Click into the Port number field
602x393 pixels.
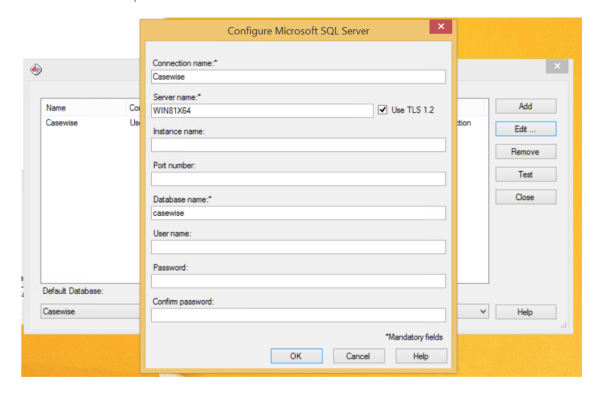298,179
